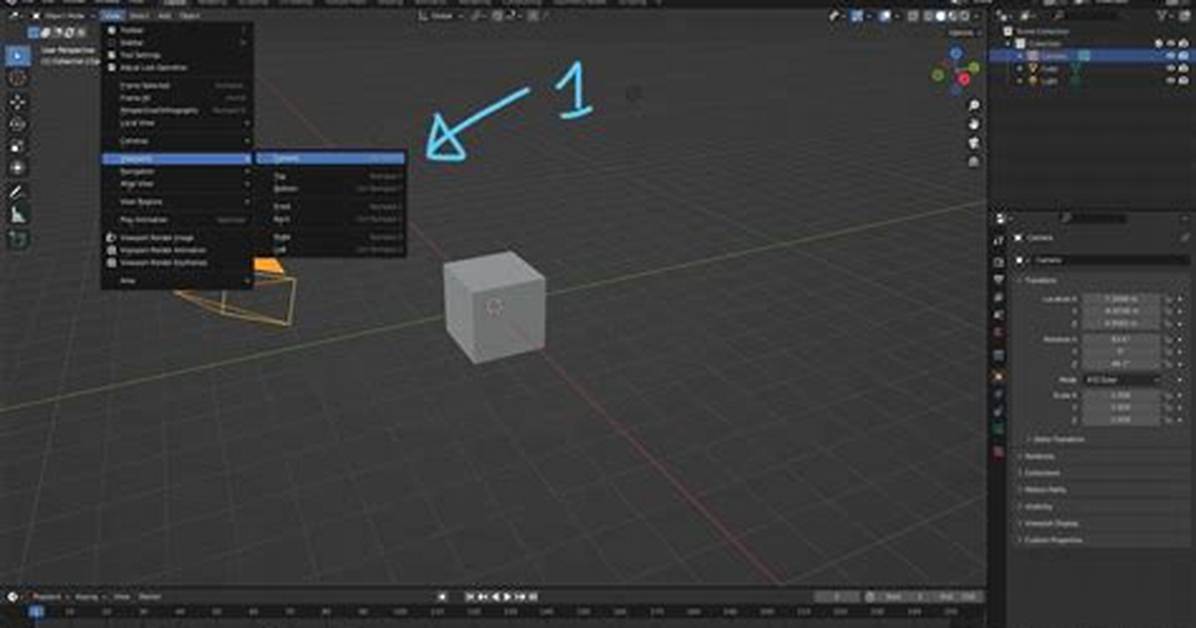
Task: Select the Add Cube tool
Action: point(18,240)
